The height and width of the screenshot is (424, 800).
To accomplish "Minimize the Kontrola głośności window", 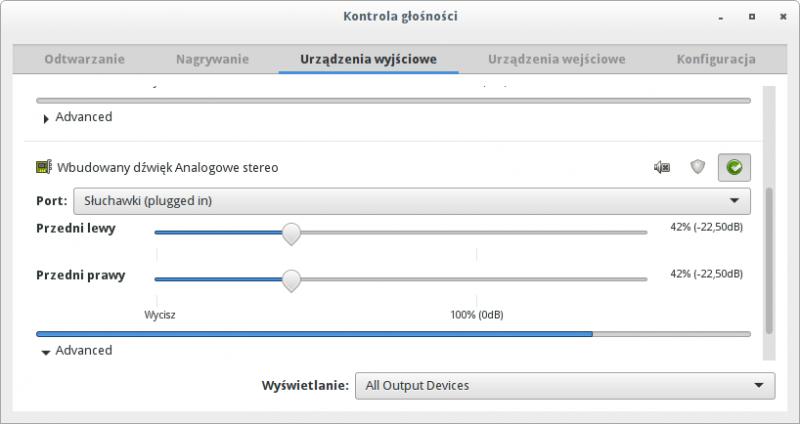I will point(720,17).
